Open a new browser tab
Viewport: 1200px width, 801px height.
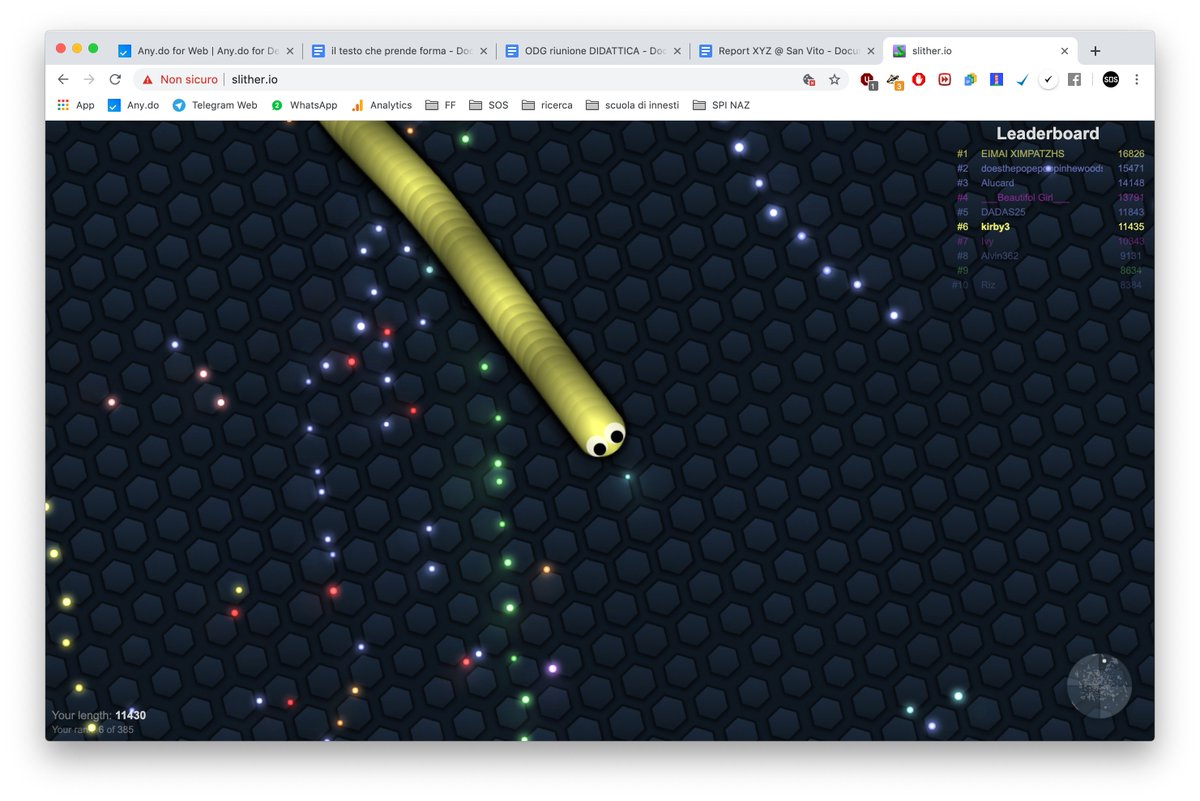pyautogui.click(x=1095, y=51)
